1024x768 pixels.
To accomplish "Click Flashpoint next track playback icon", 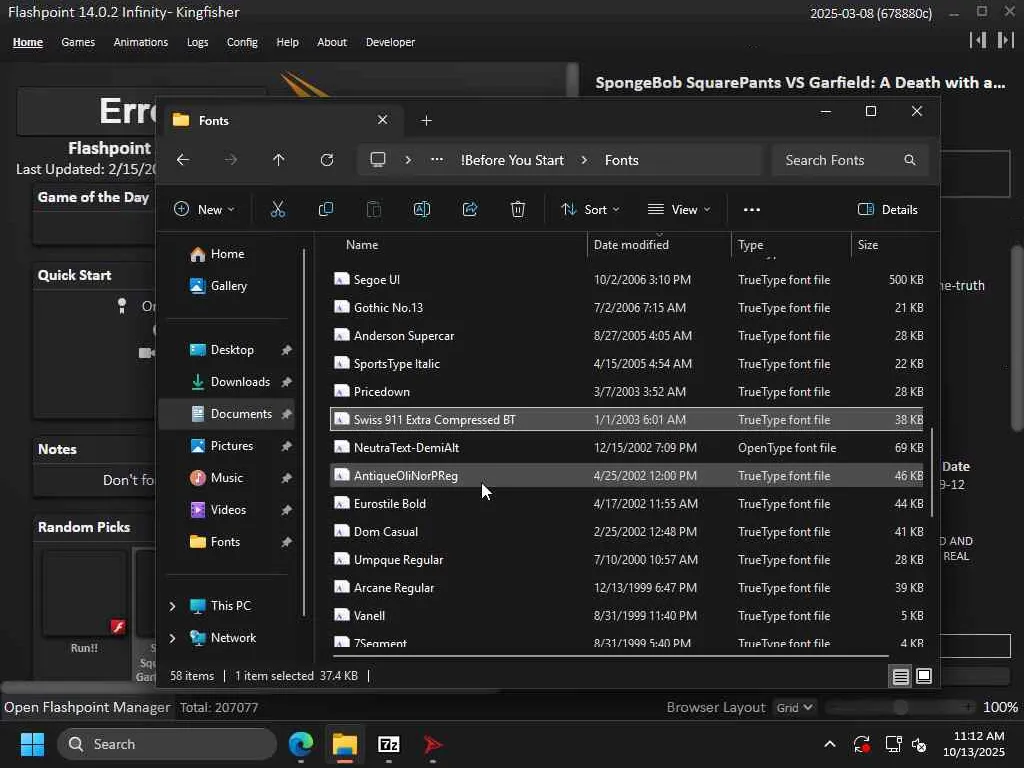I will [x=1006, y=40].
